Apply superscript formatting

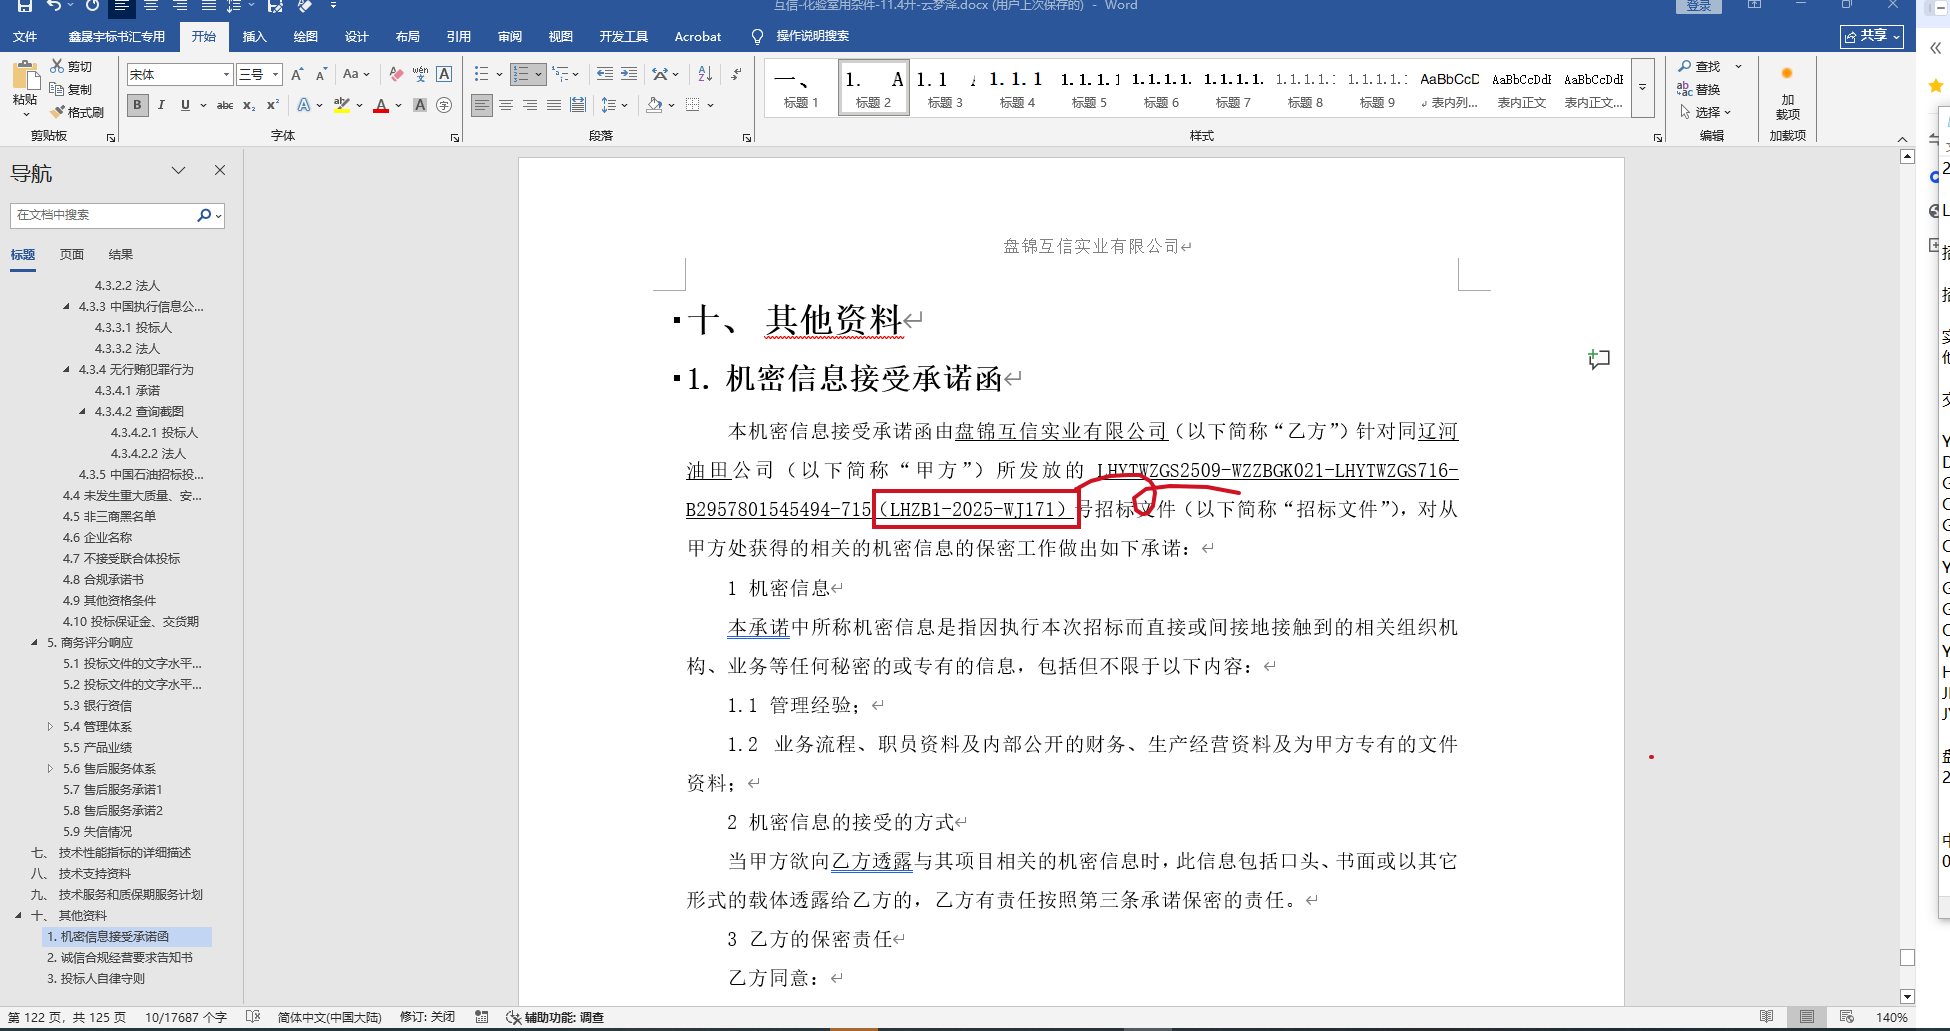point(272,105)
